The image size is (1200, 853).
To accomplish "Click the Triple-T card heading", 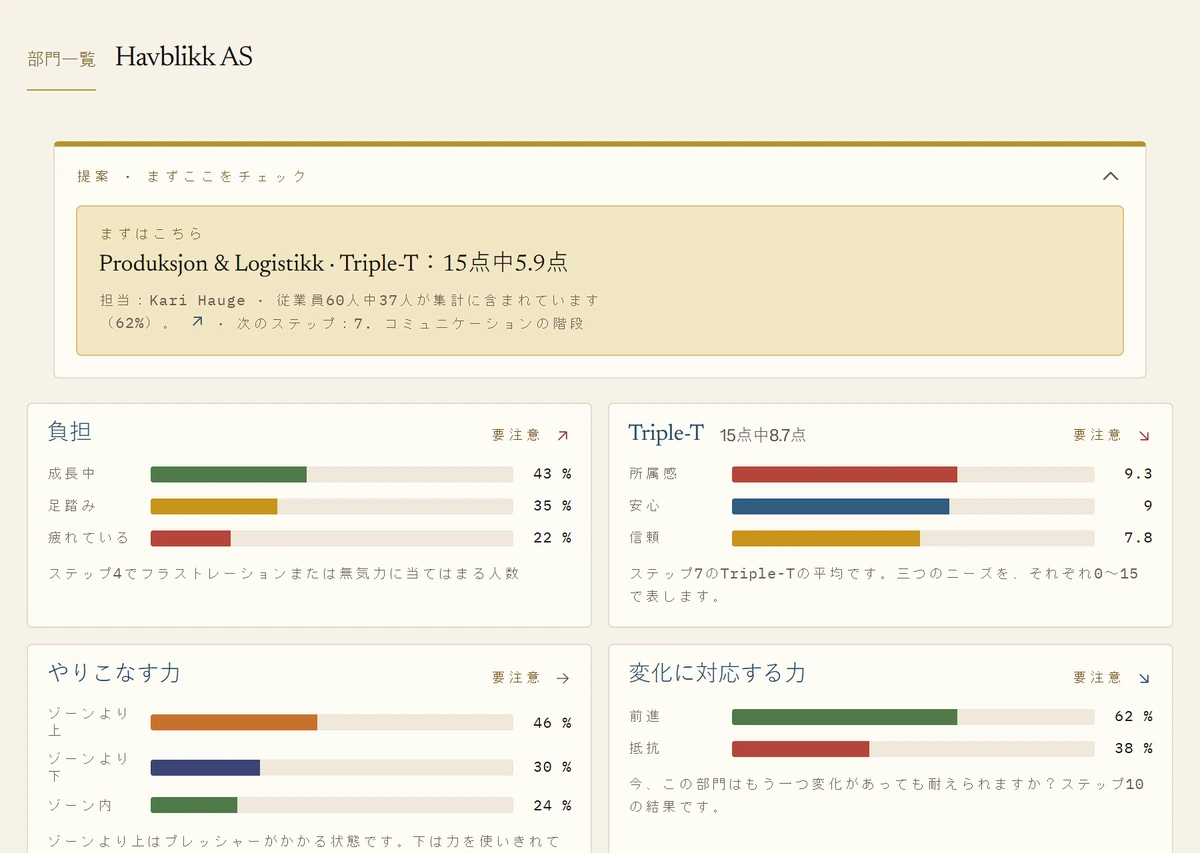I will pyautogui.click(x=666, y=432).
